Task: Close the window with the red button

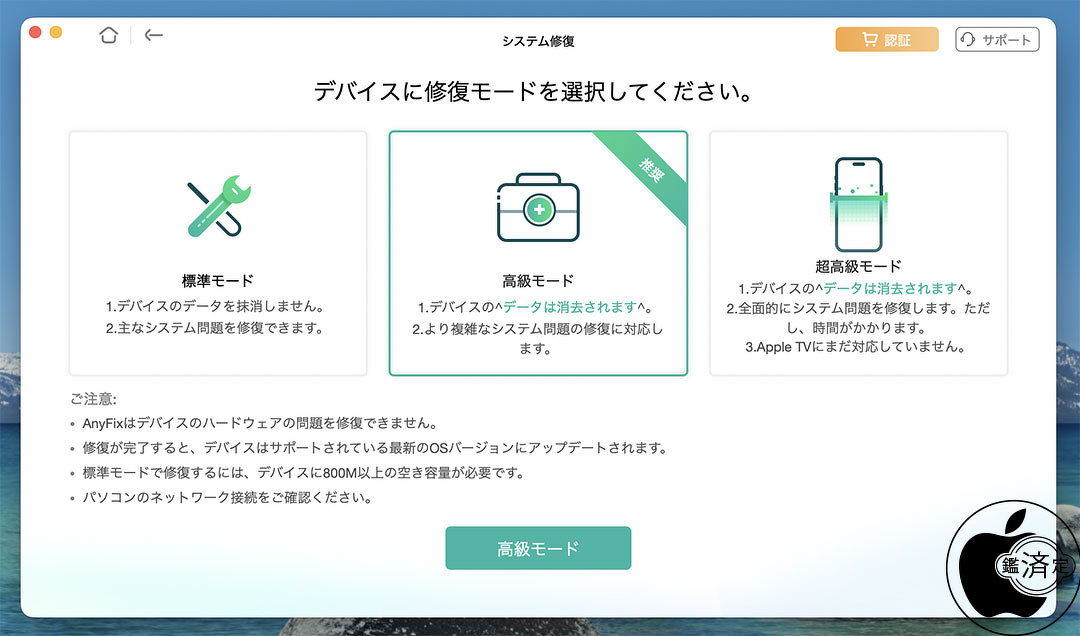Action: coord(35,32)
